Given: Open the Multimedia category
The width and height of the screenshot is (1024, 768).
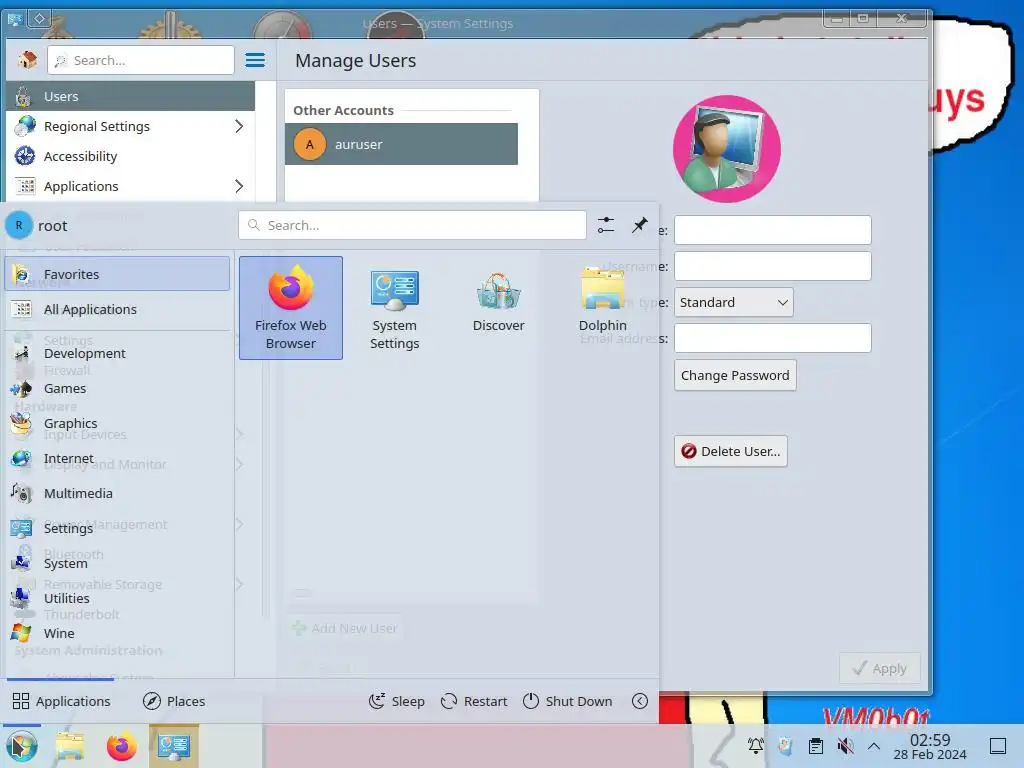Looking at the screenshot, I should click(x=119, y=493).
